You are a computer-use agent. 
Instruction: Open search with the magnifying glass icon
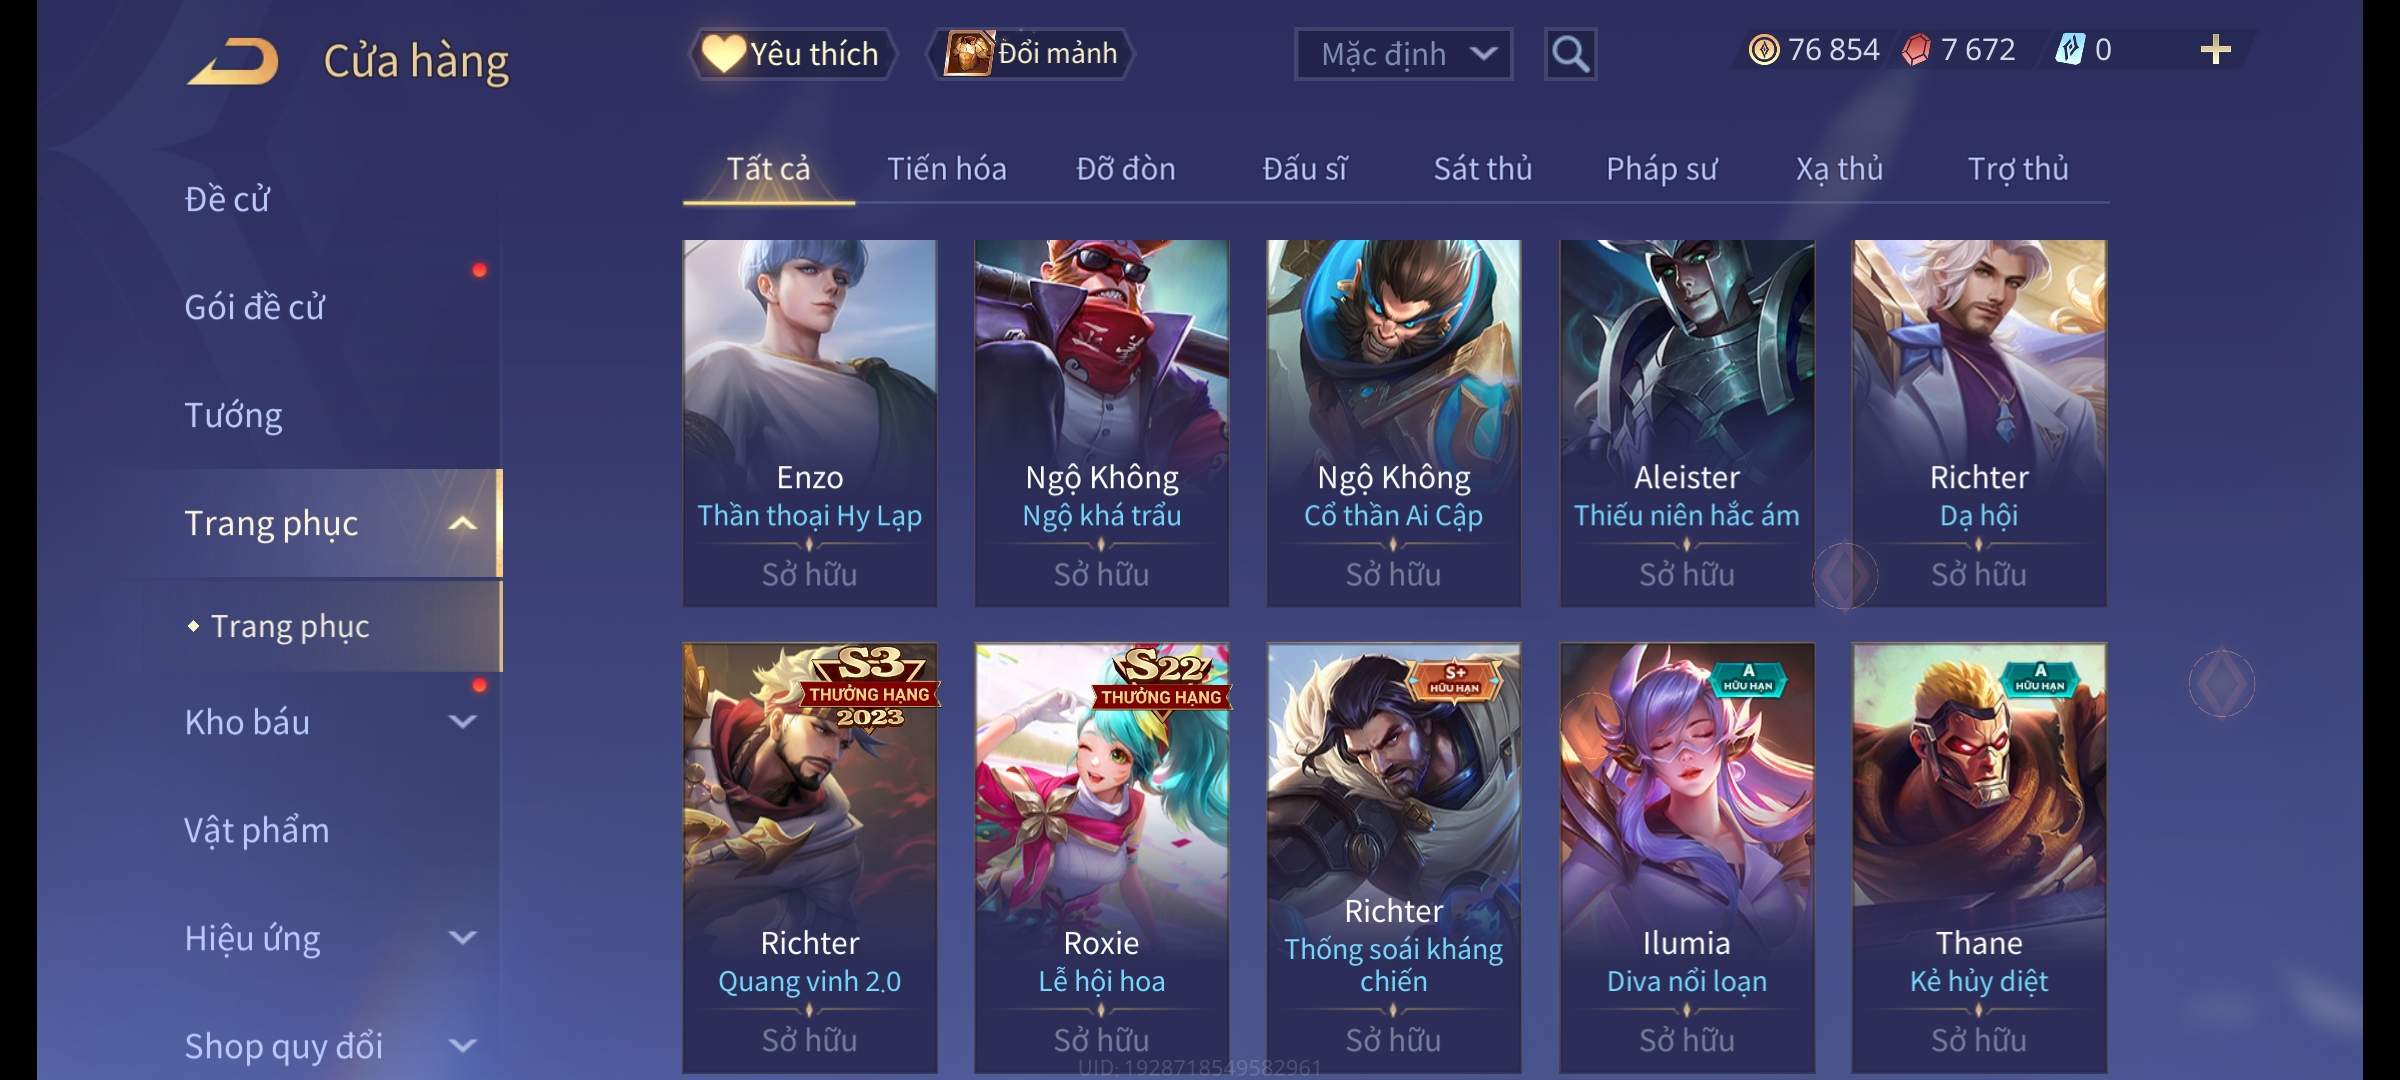tap(1570, 54)
